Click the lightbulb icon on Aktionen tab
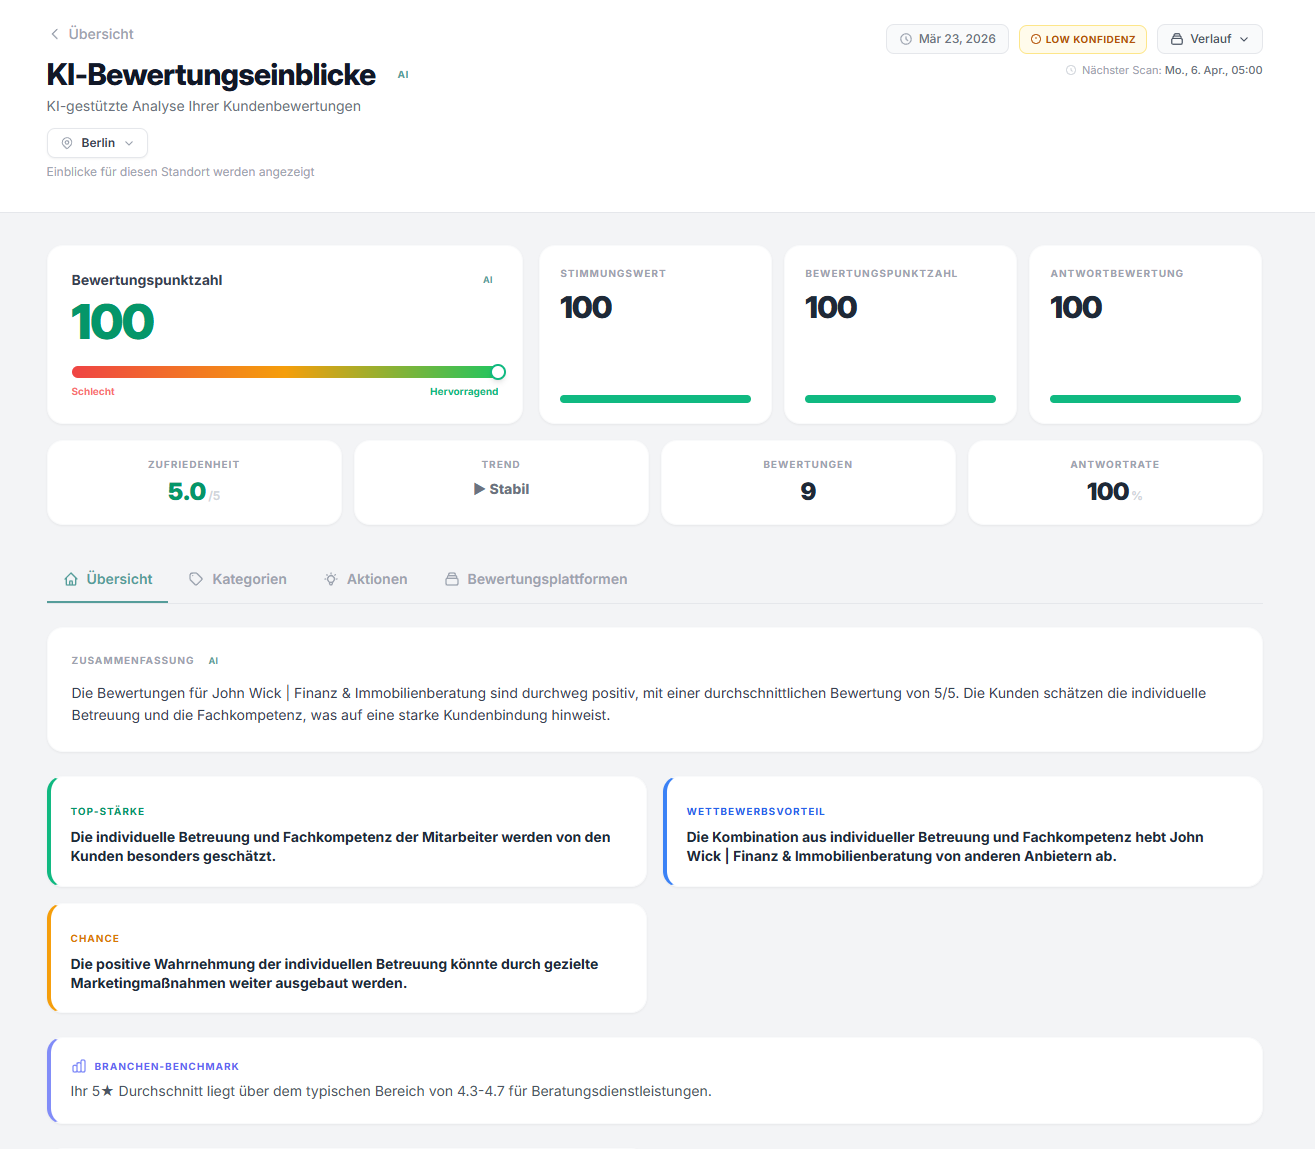Screen dimensions: 1315x1158 [331, 579]
